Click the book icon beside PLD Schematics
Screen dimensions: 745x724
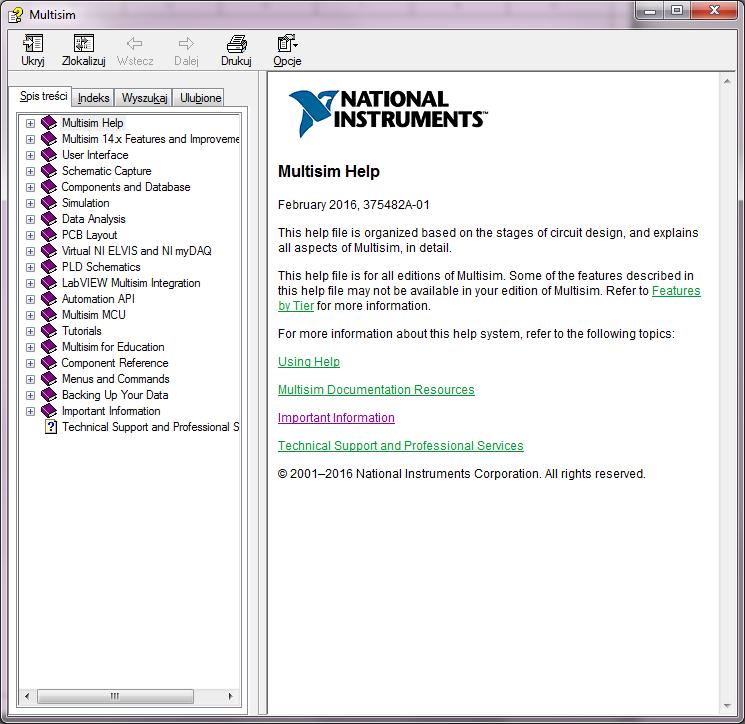[49, 267]
